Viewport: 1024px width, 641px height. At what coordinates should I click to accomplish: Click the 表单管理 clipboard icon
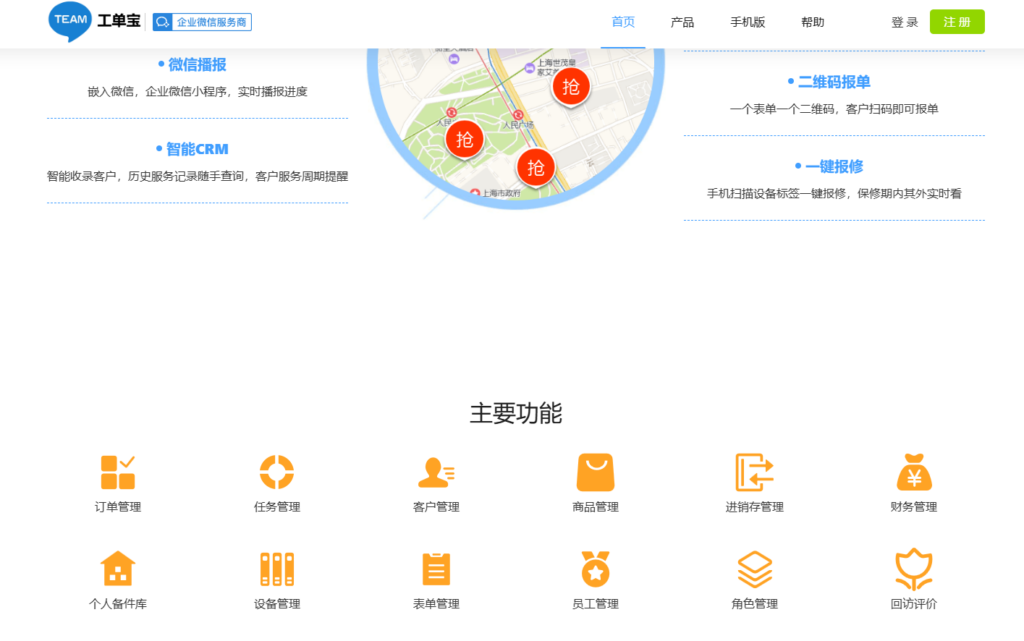[436, 569]
